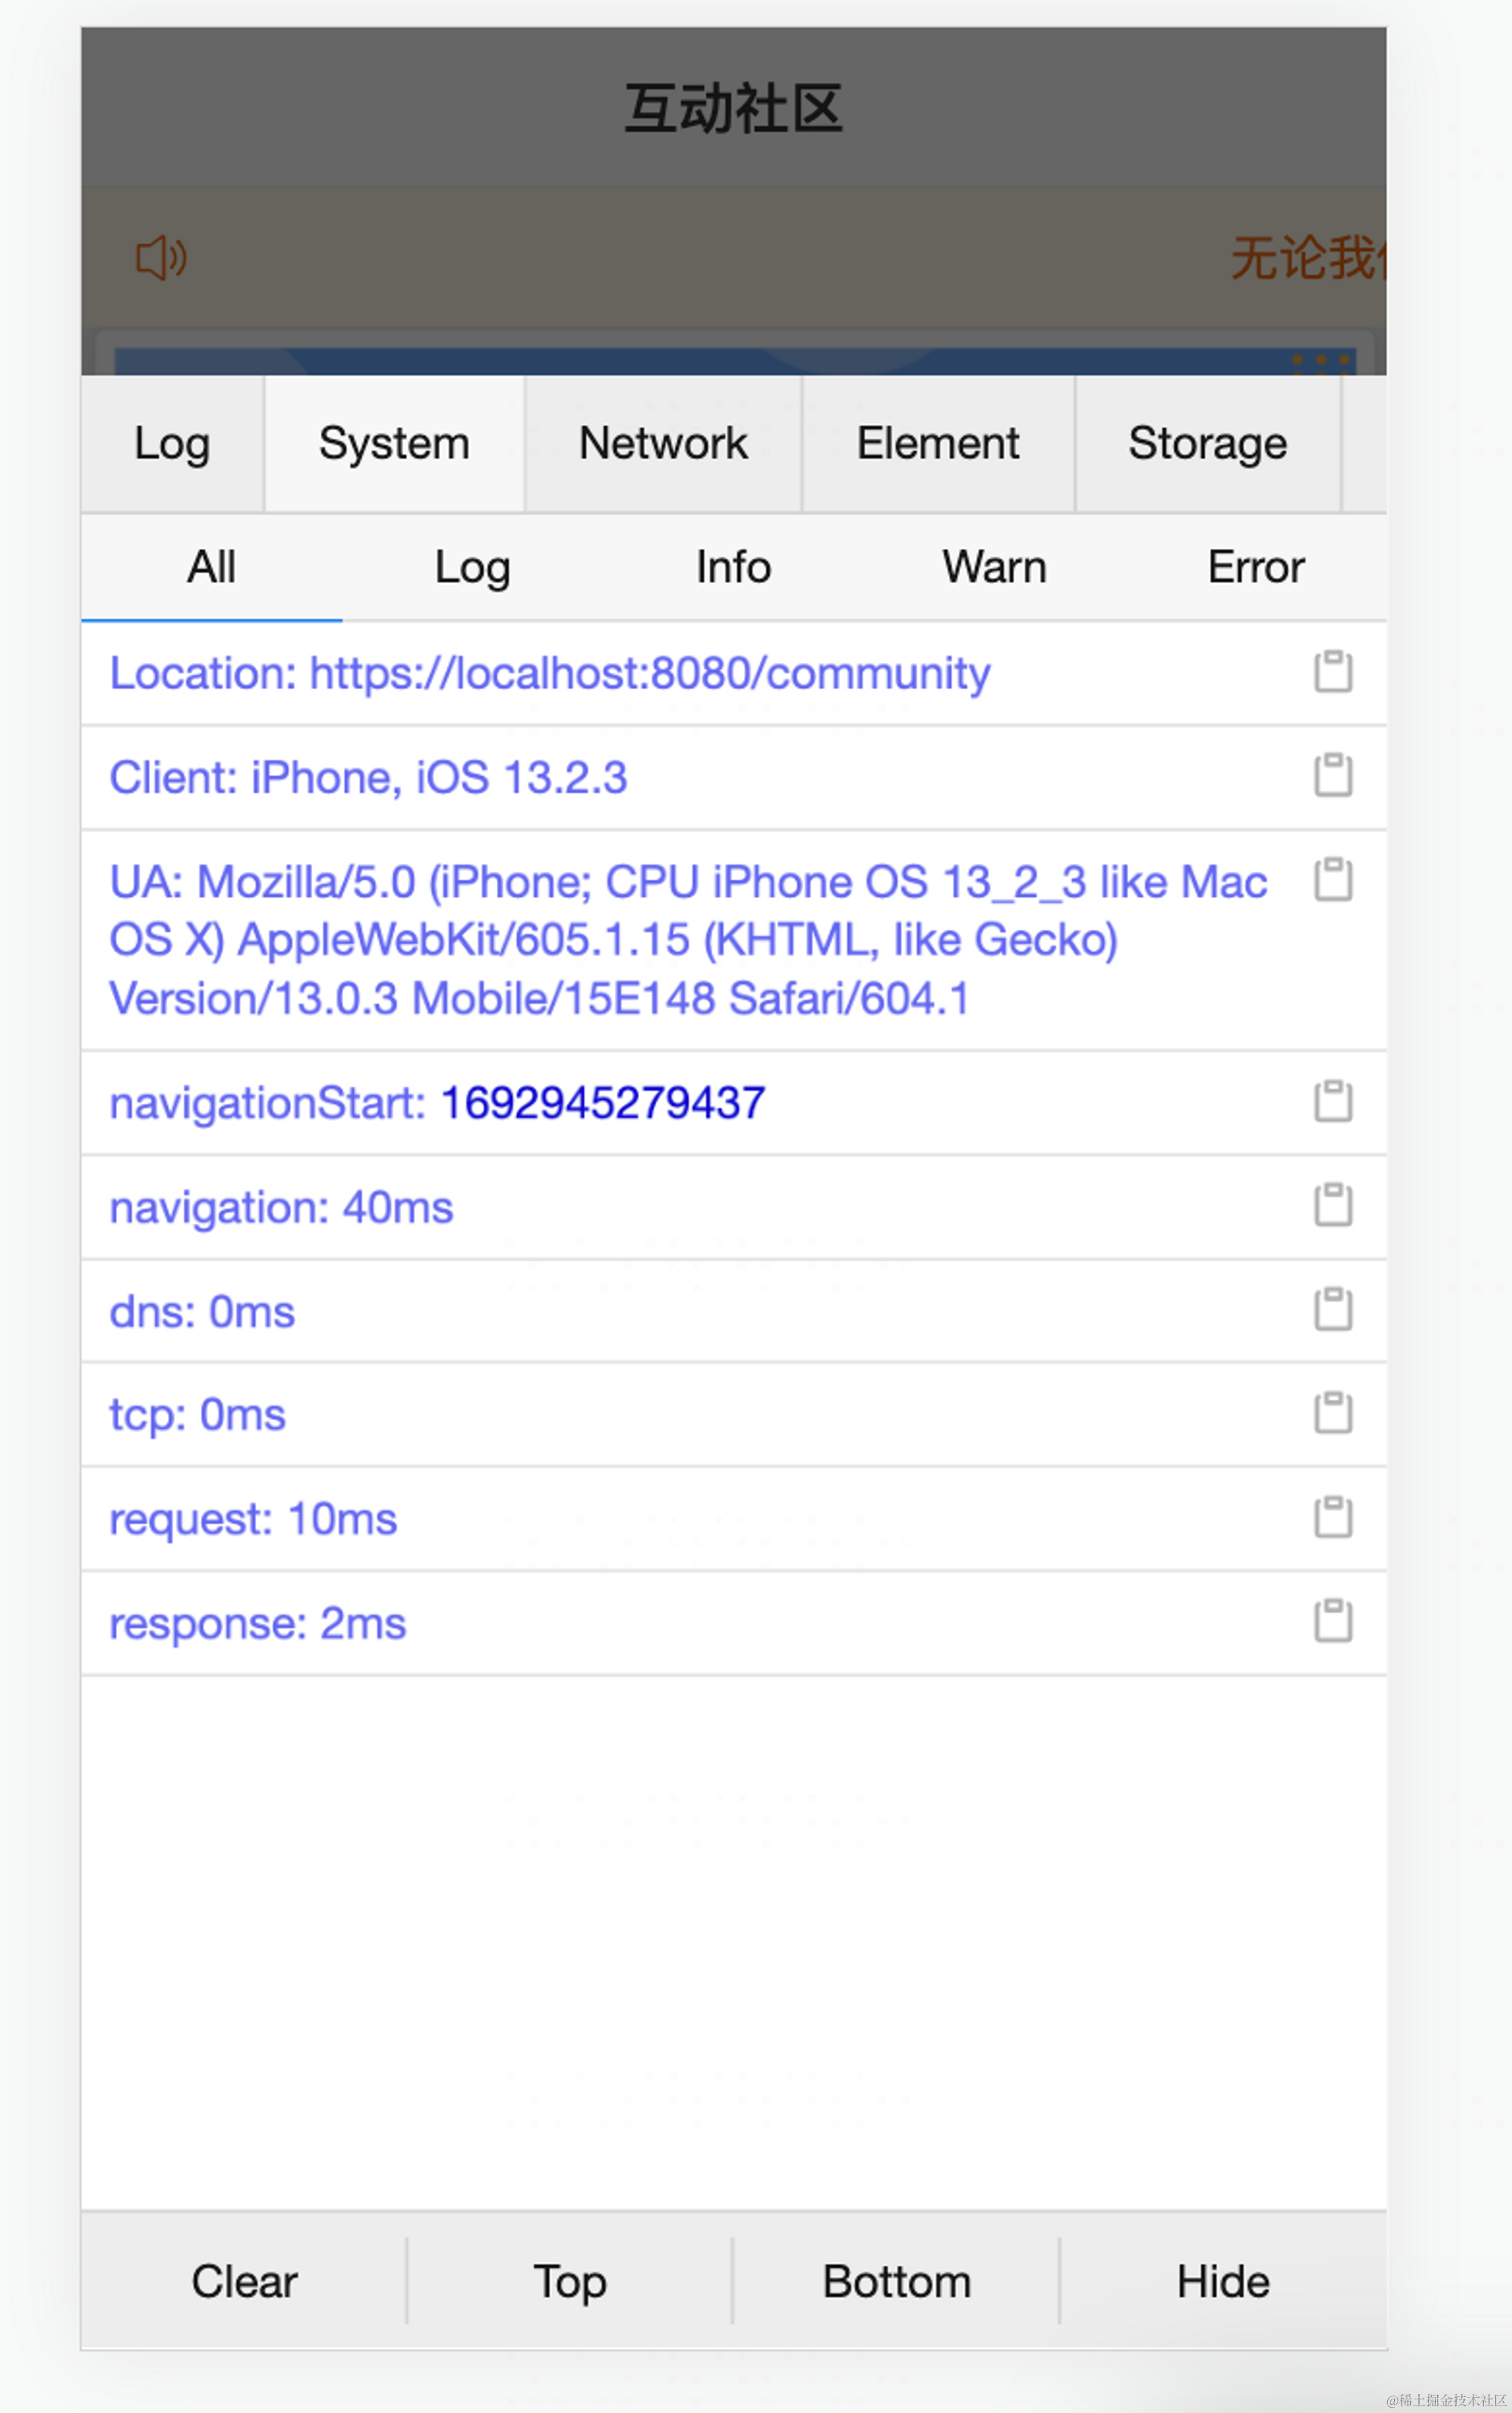Screen dimensions: 1512x2413
Task: Jump to Top of the log list
Action: (570, 2281)
